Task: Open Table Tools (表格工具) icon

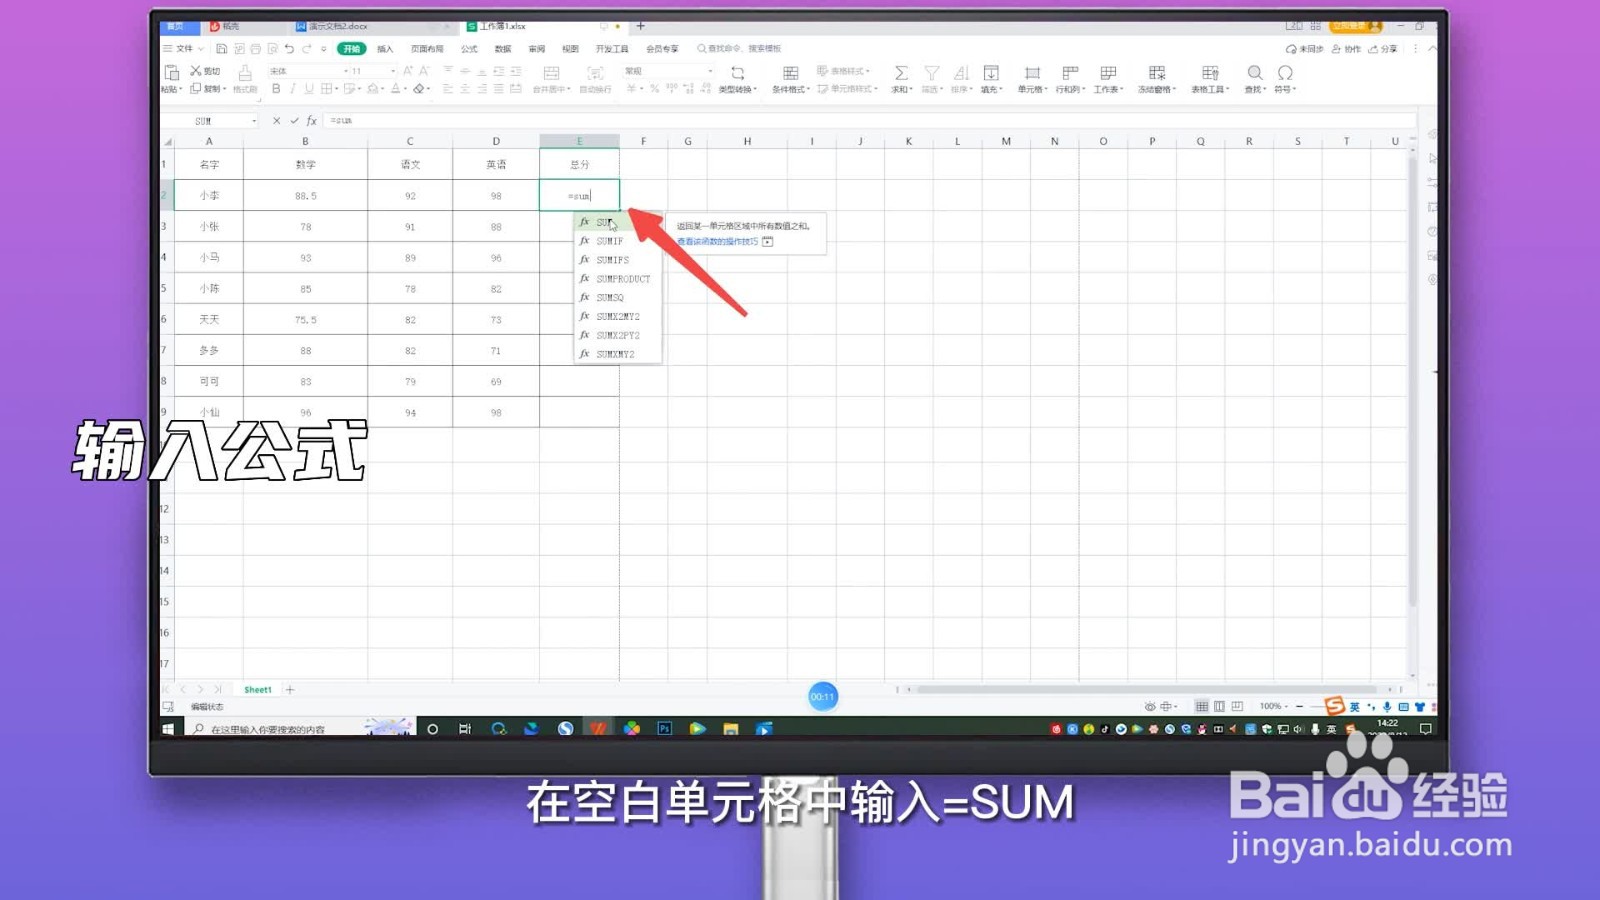Action: pyautogui.click(x=1210, y=73)
